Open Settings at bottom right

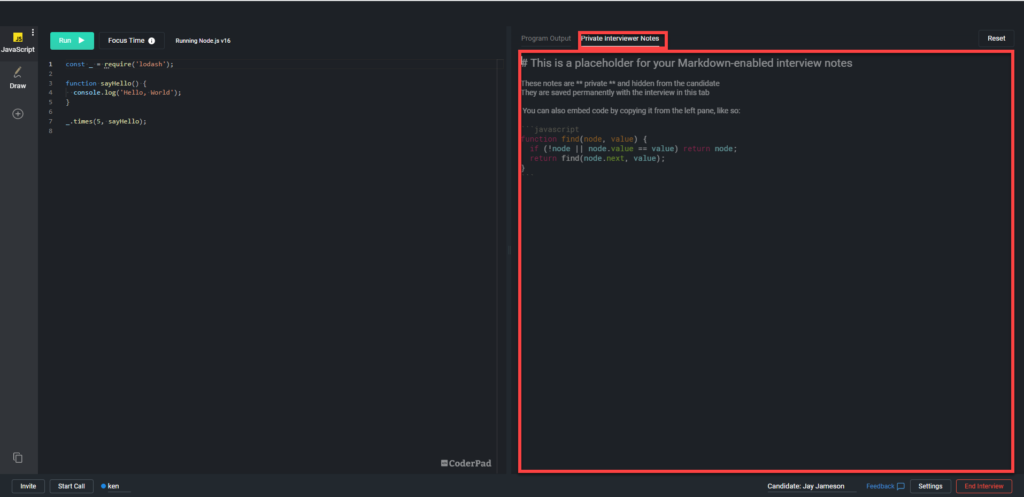(930, 486)
